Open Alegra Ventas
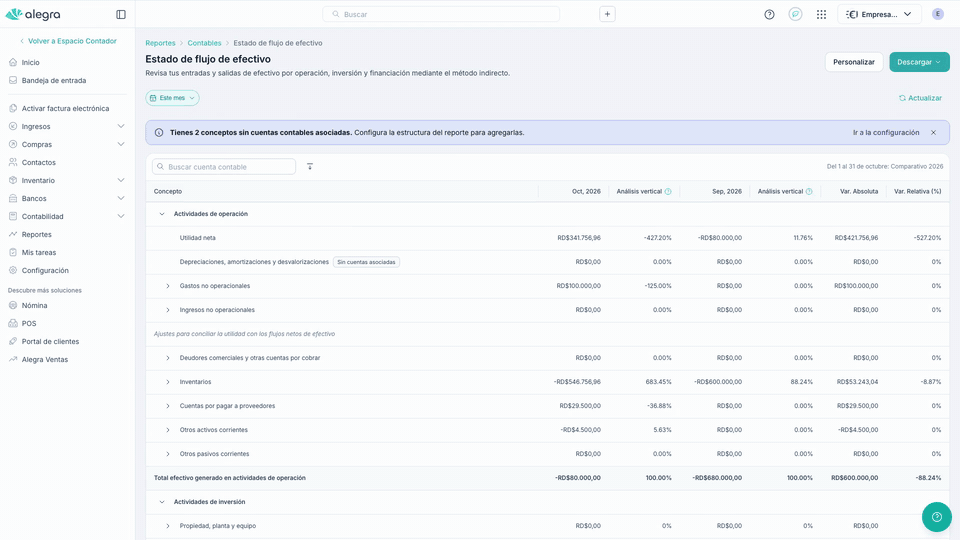Viewport: 960px width, 540px height. pos(45,359)
